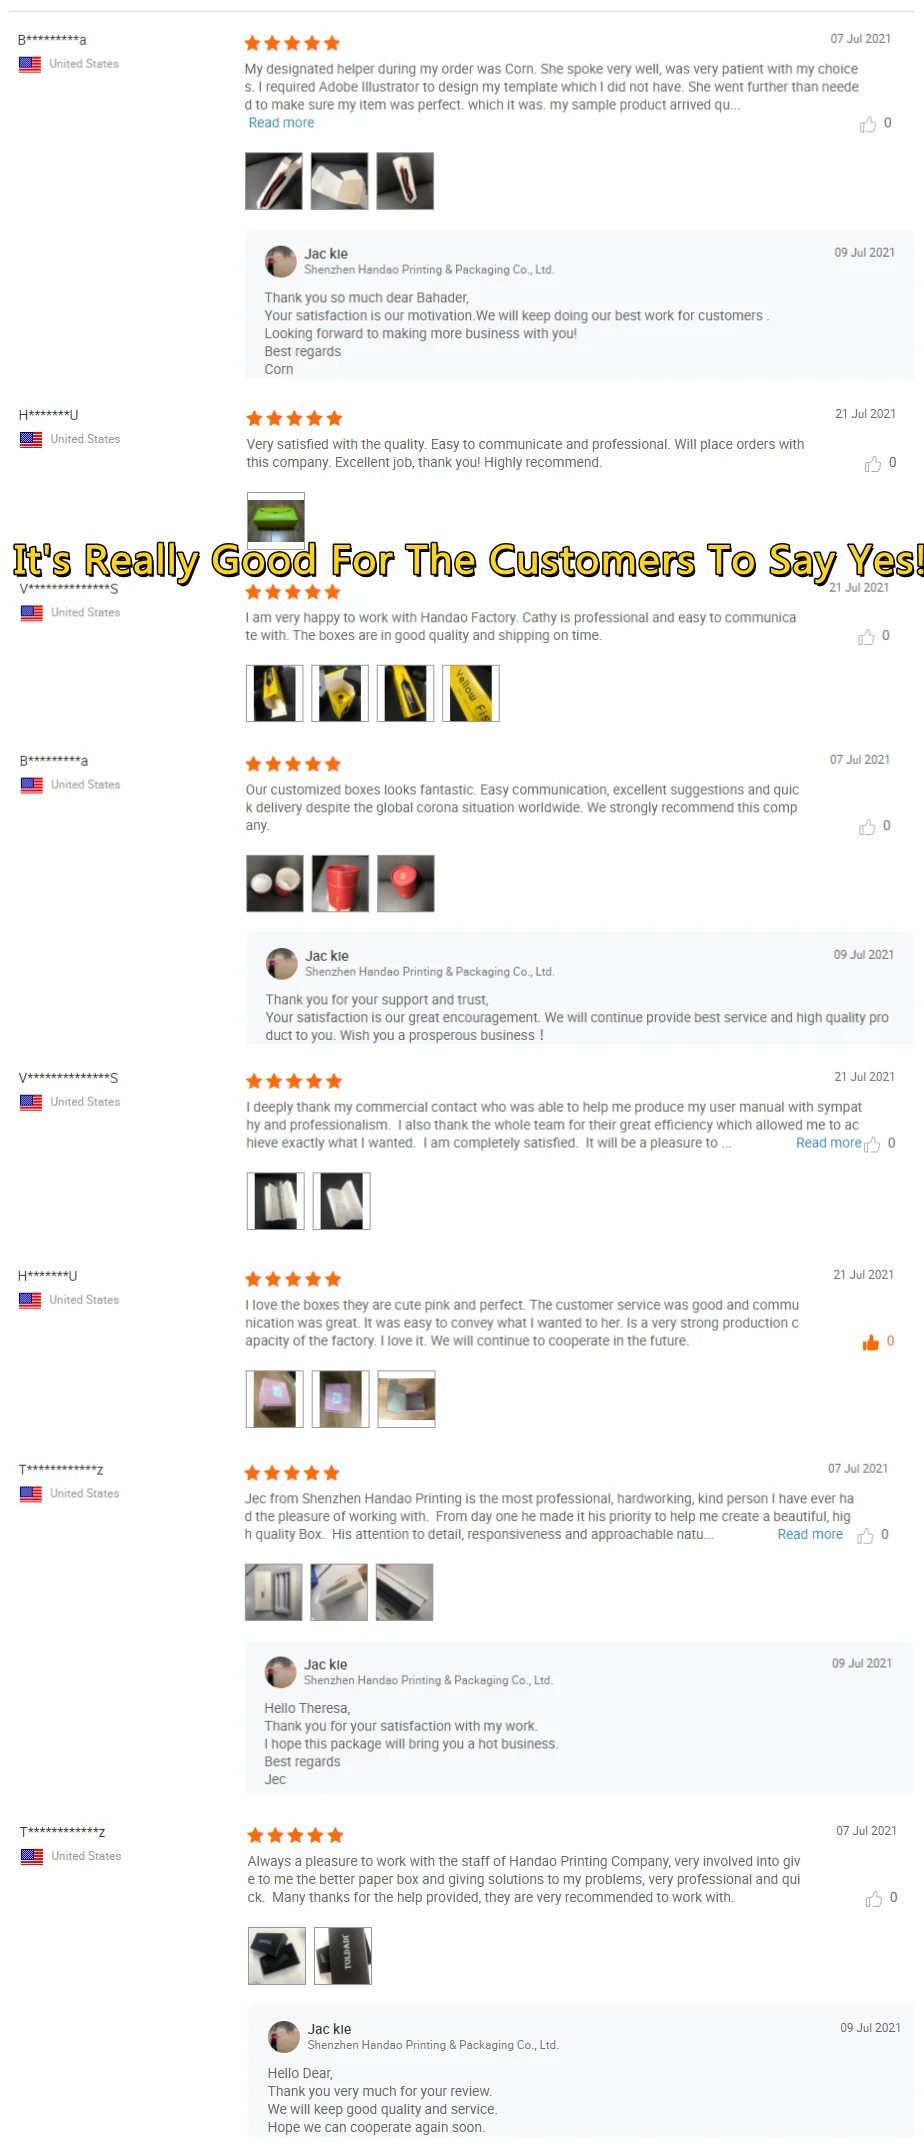Like the user manual review
This screenshot has width=924, height=2147.
[872, 1144]
